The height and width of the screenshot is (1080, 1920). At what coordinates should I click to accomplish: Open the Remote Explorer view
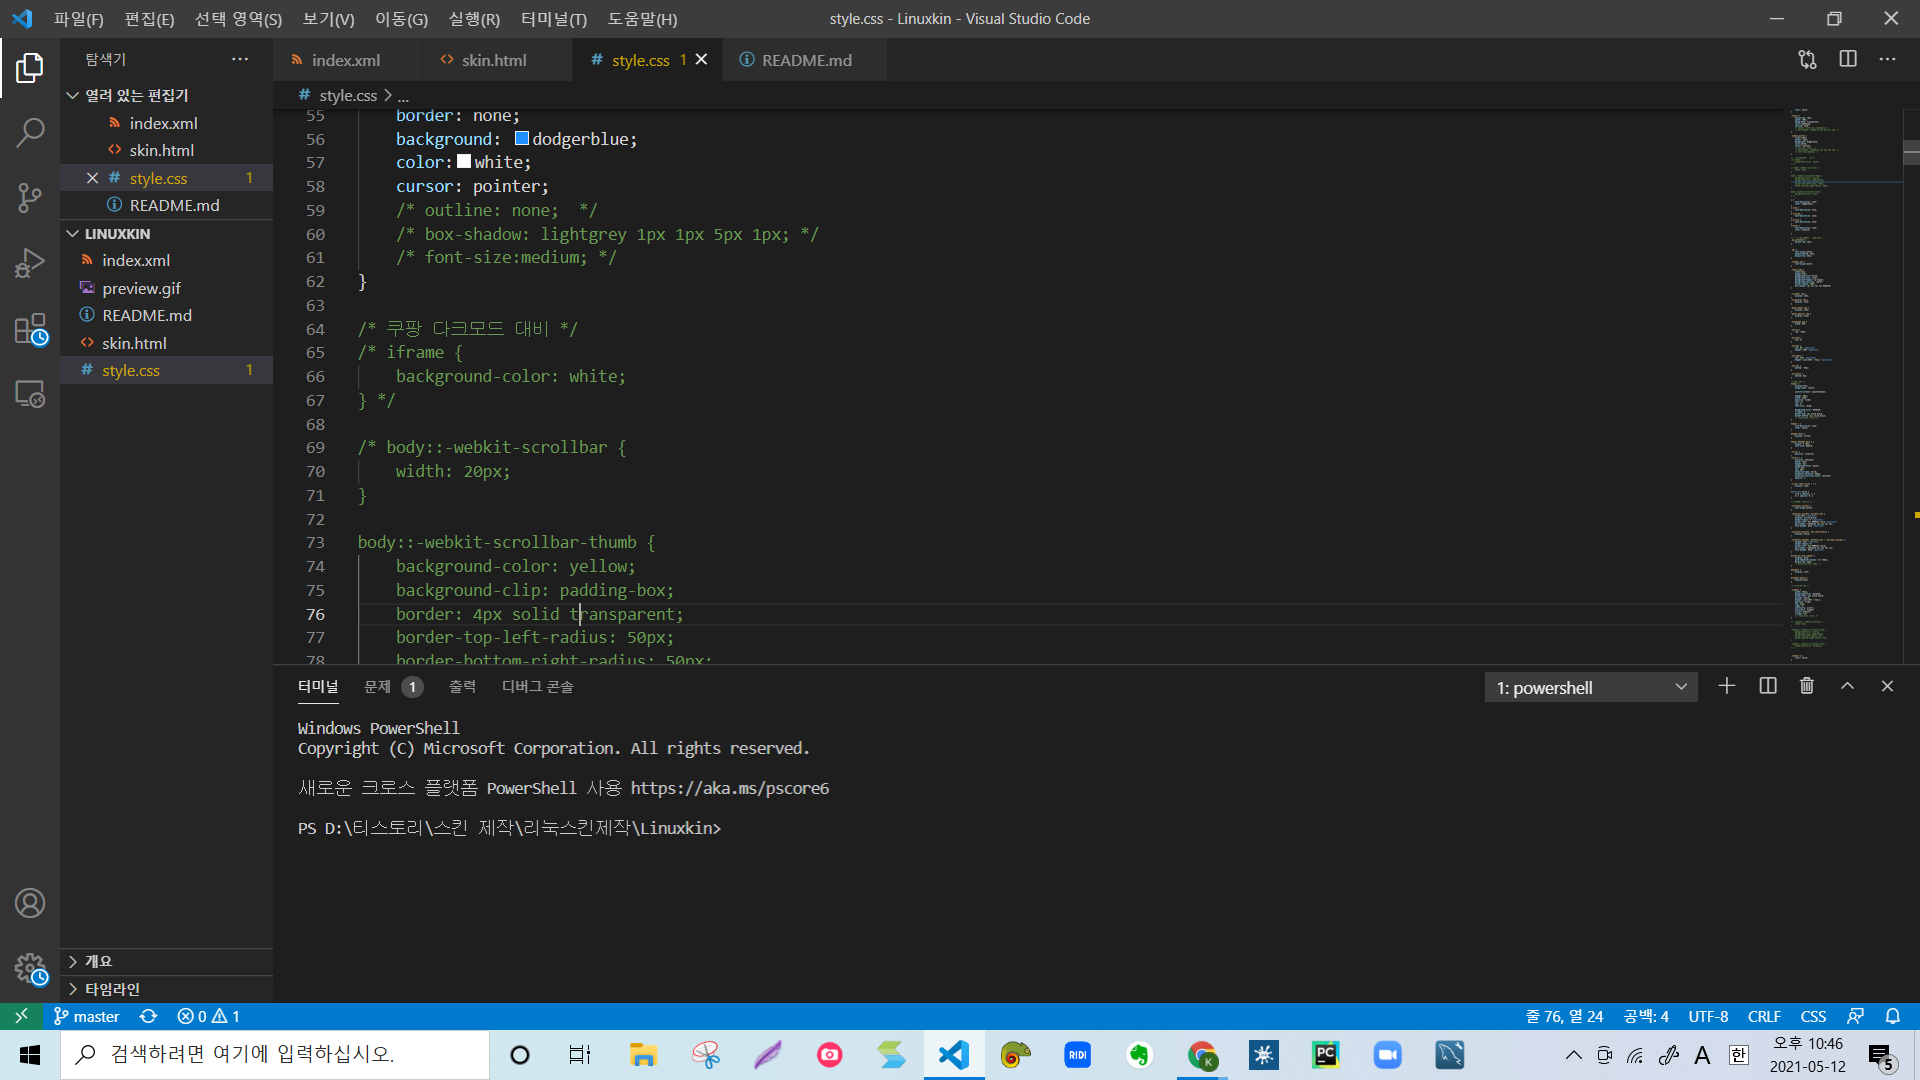click(x=30, y=394)
